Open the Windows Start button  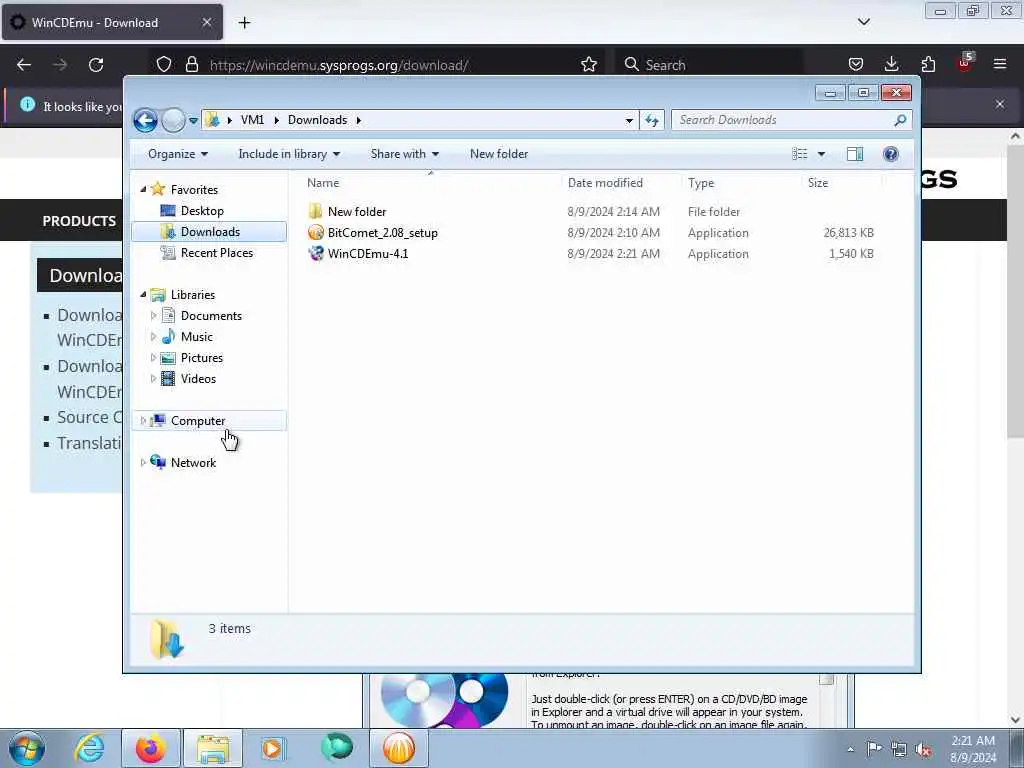[27, 748]
